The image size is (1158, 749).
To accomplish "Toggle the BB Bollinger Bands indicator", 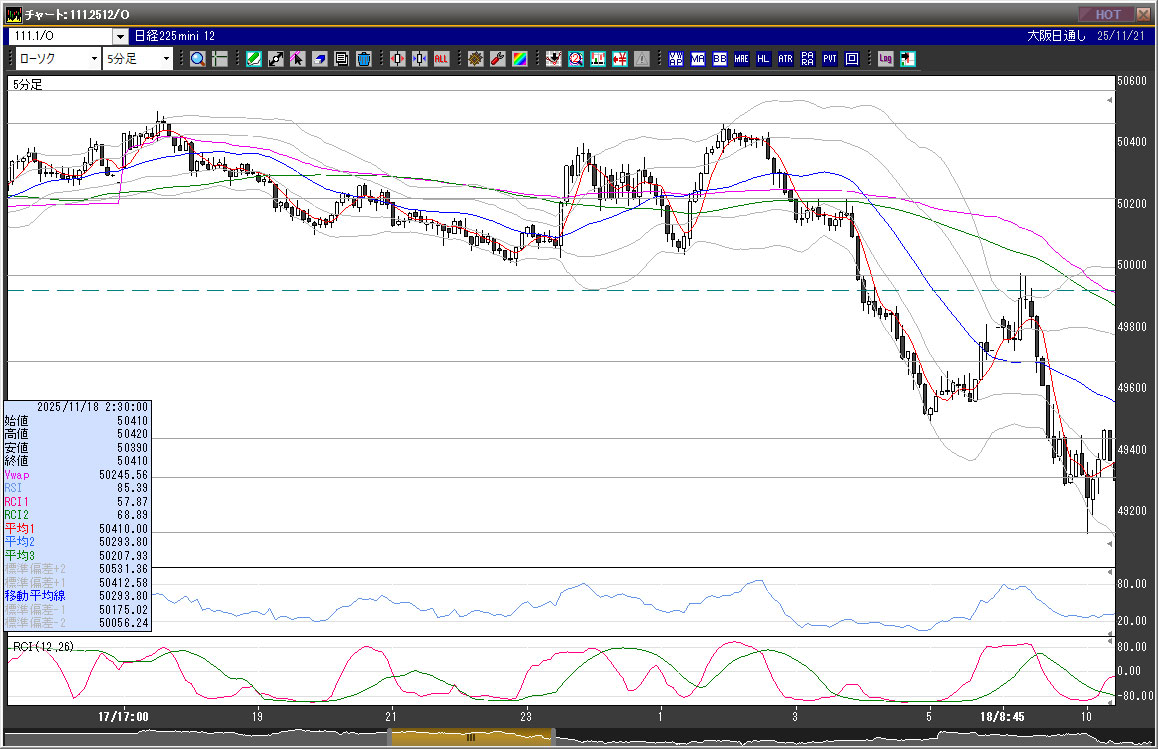I will (x=720, y=59).
